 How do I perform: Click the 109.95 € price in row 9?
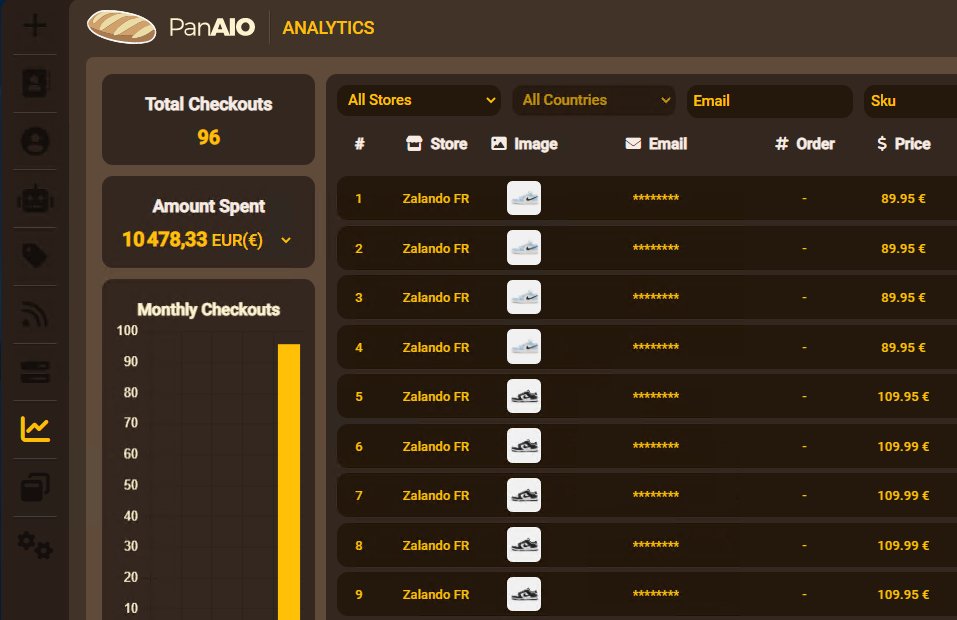[x=903, y=594]
